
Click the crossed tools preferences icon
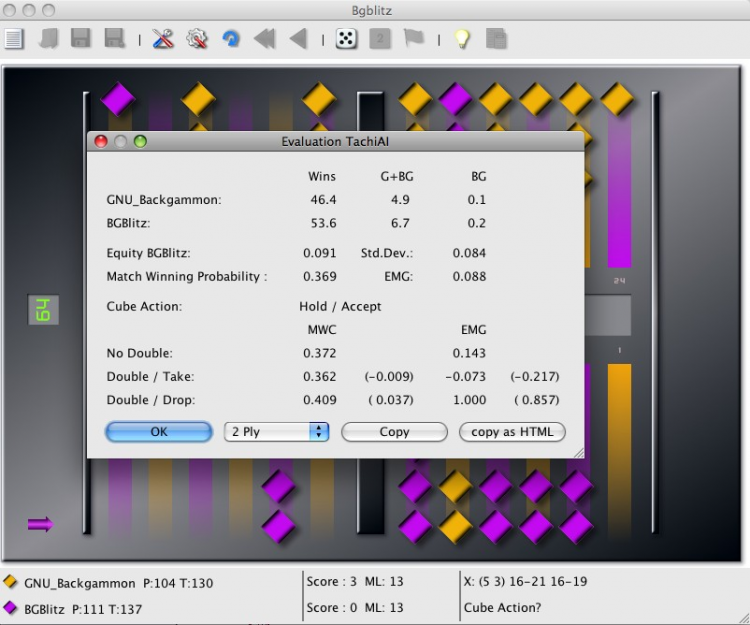163,39
